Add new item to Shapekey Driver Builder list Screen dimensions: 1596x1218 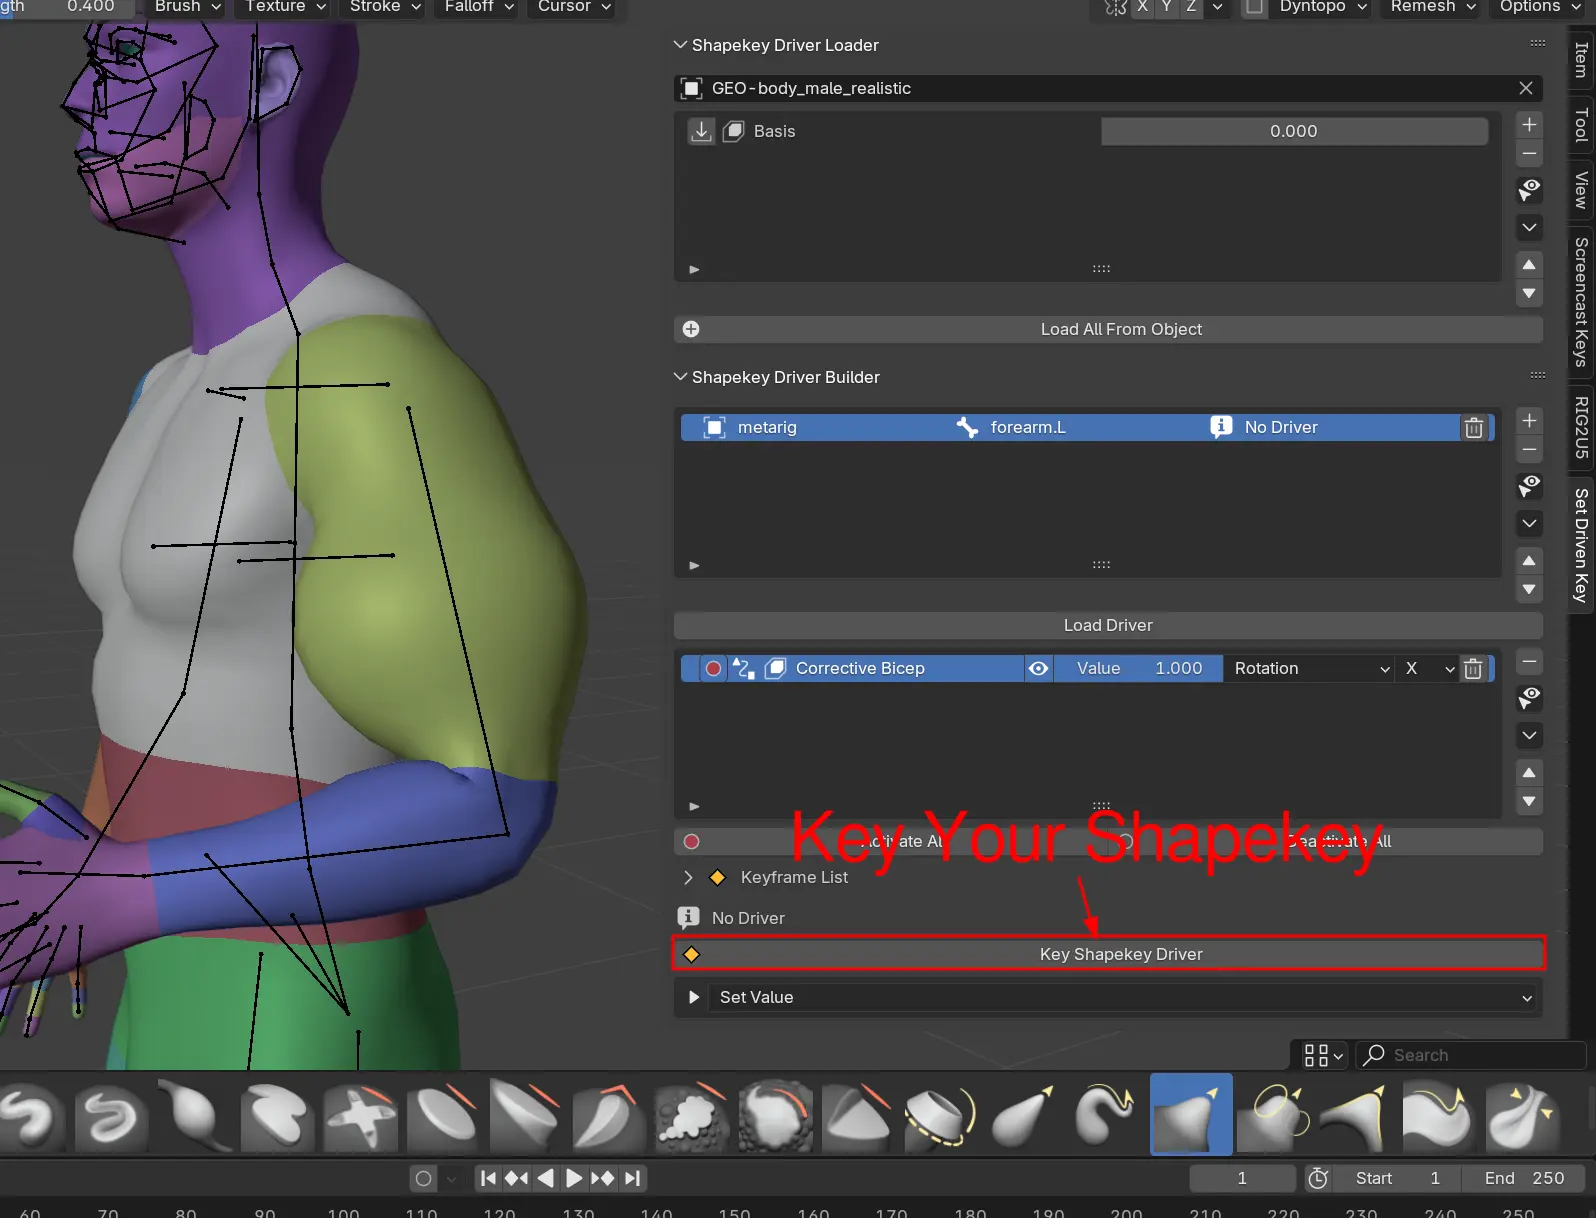[1529, 421]
